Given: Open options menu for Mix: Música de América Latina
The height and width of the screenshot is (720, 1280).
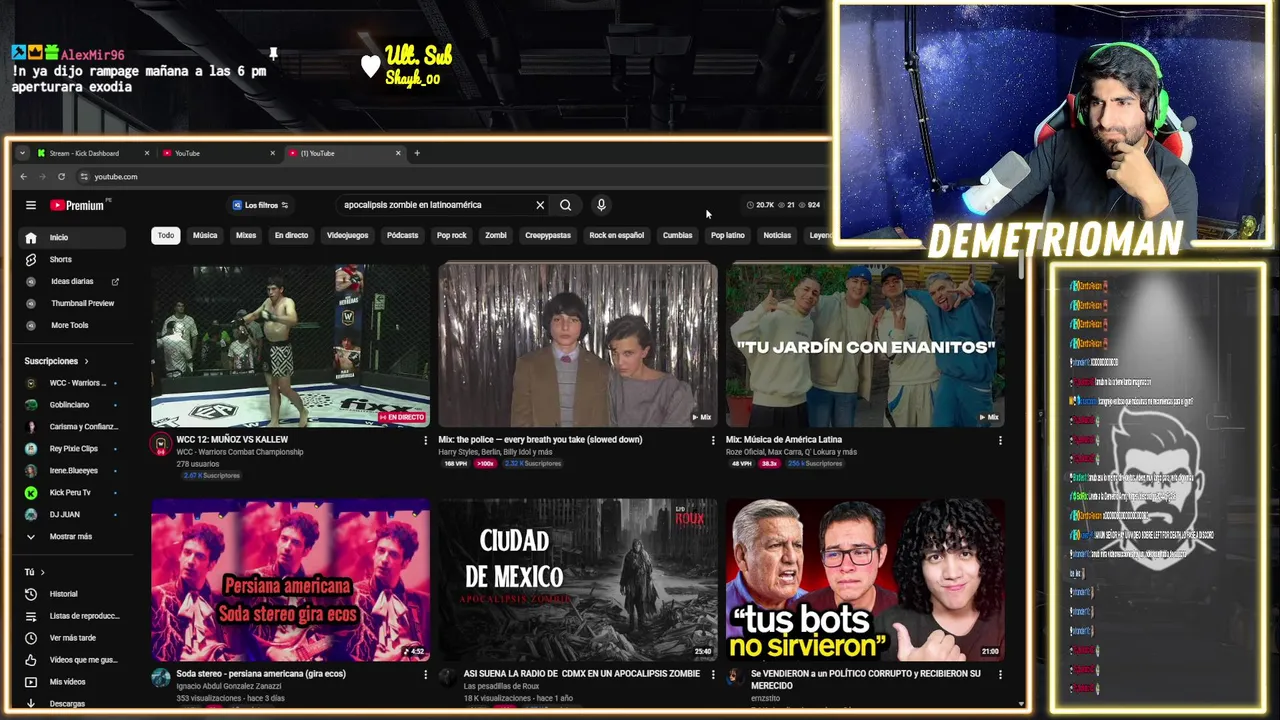Looking at the screenshot, I should coord(1000,440).
